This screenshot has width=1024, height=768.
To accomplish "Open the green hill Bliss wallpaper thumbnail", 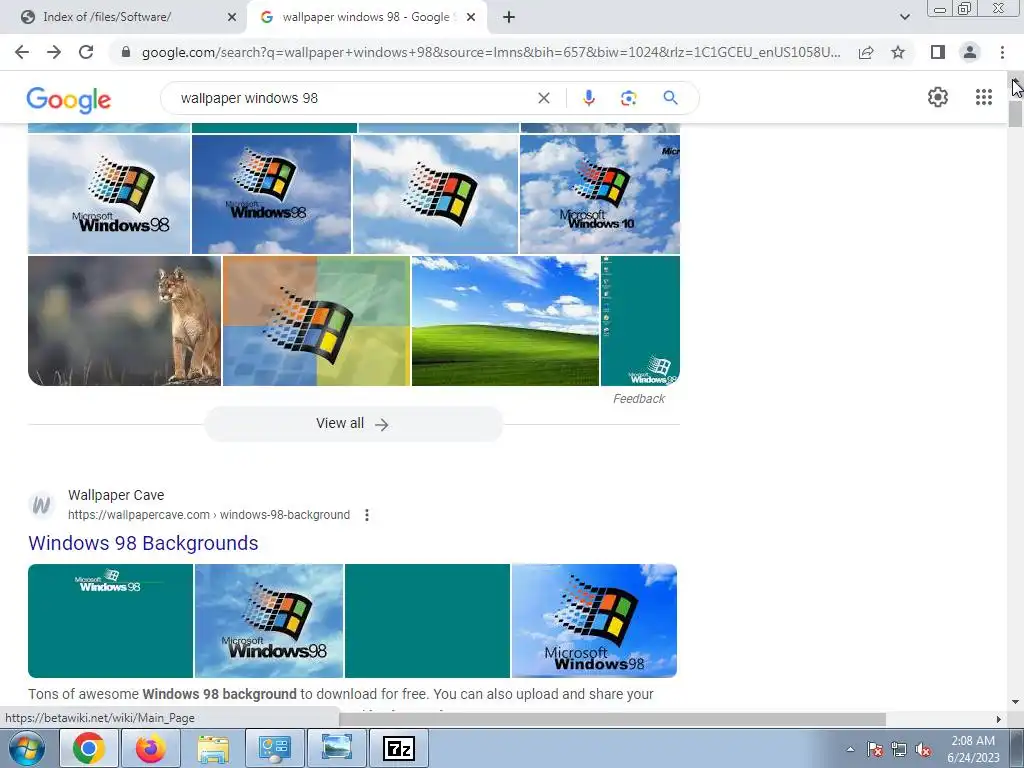I will coord(505,321).
